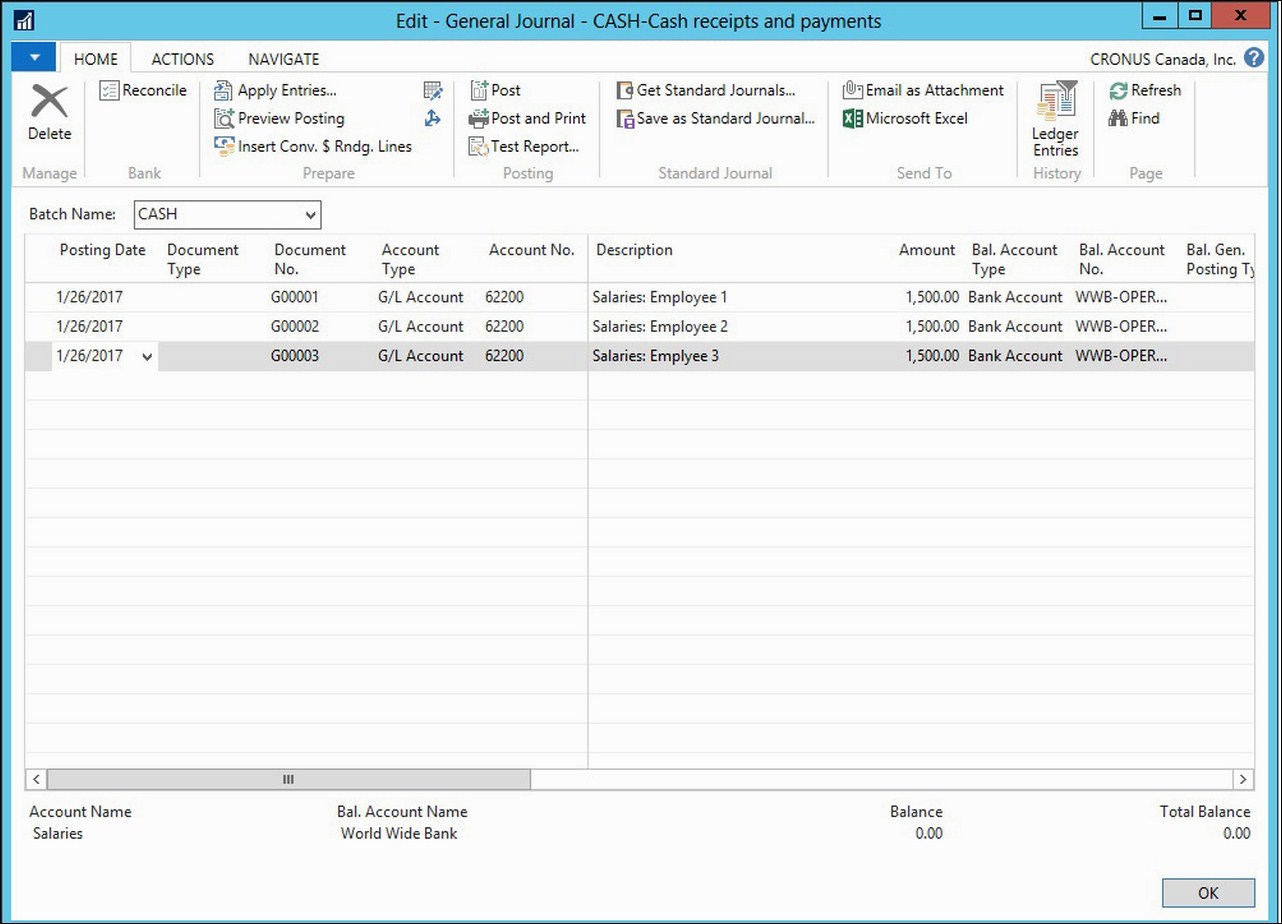Expand the Batch Name combo box
This screenshot has height=924, width=1282.
point(311,215)
